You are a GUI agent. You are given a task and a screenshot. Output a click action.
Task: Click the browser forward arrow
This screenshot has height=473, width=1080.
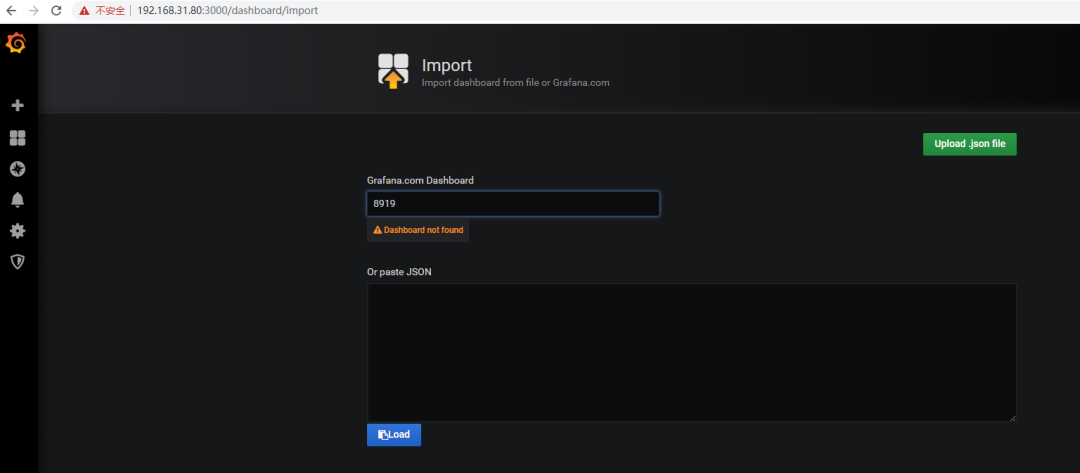pyautogui.click(x=34, y=11)
